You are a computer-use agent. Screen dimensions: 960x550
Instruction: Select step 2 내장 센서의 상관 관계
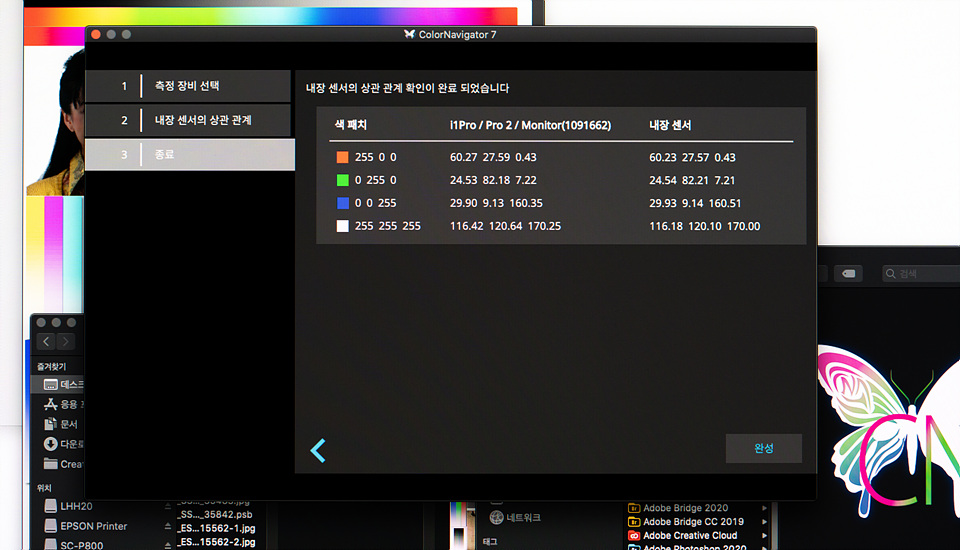pos(188,120)
